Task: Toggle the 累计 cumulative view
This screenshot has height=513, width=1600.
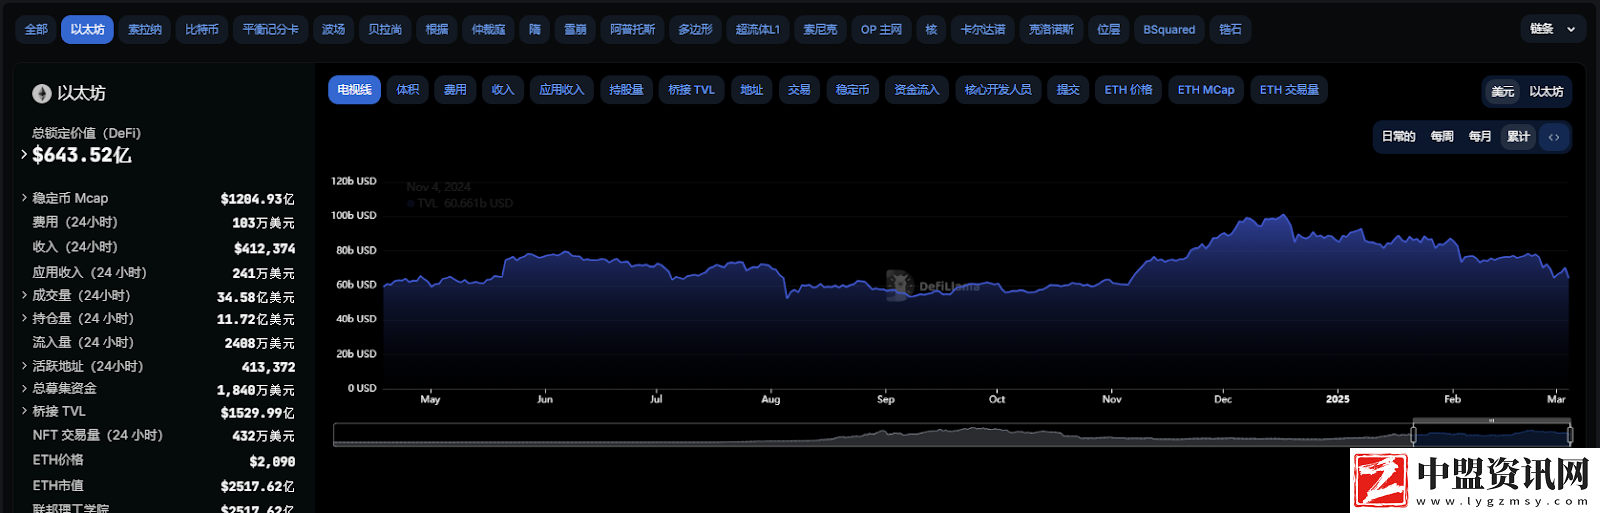Action: coord(1518,137)
